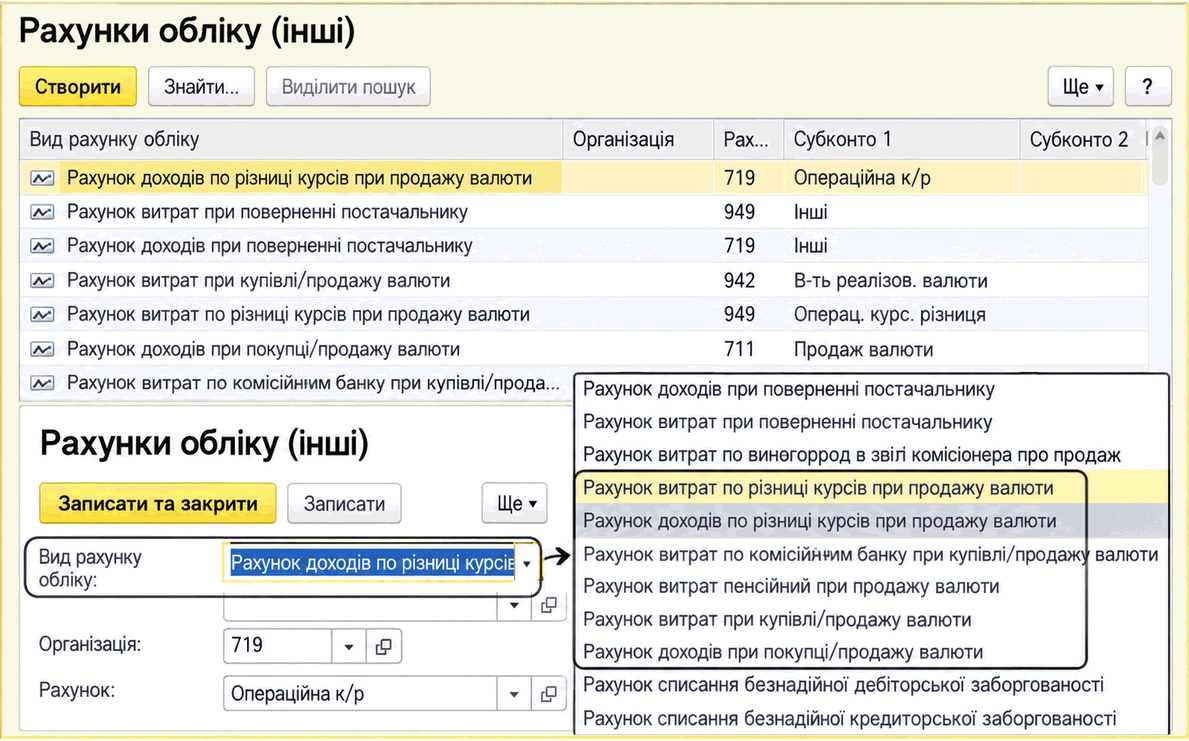1189x741 pixels.
Task: Click the 'Продаж валюти' table cell
Action: click(902, 350)
